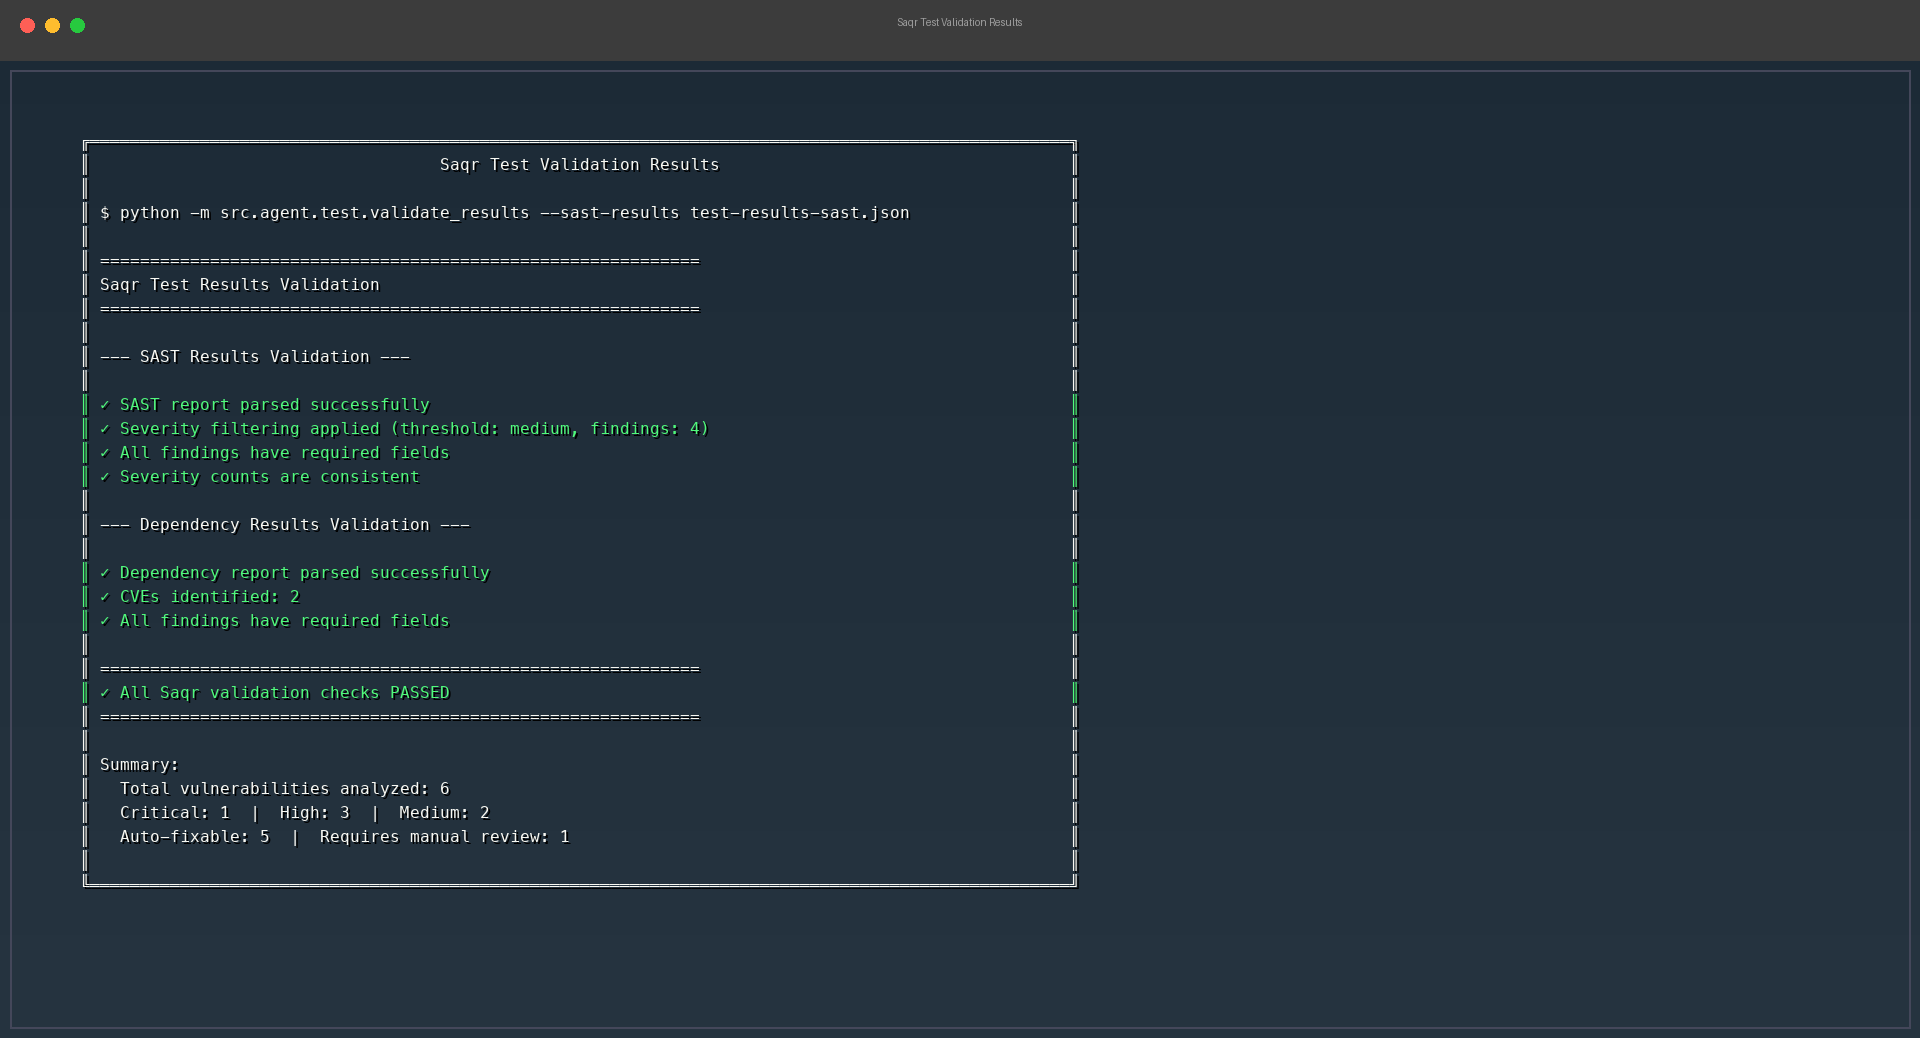Click the '--- Dependency Results Validation ---' header
This screenshot has height=1038, width=1920.
point(285,525)
